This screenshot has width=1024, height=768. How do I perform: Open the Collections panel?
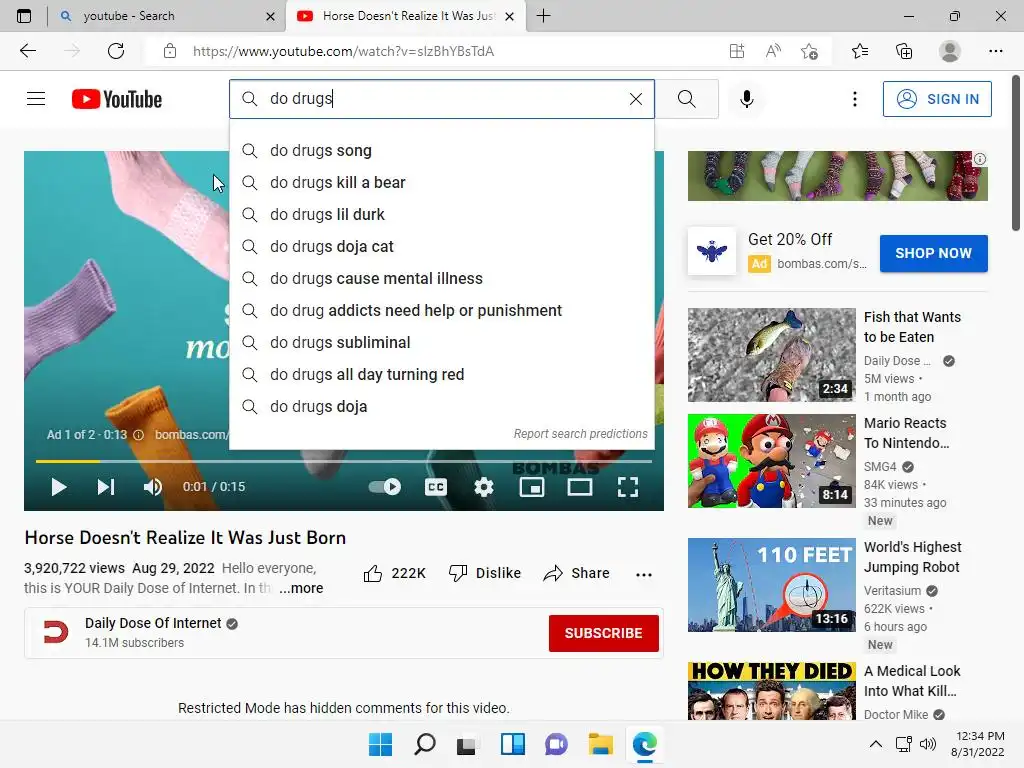pos(904,51)
